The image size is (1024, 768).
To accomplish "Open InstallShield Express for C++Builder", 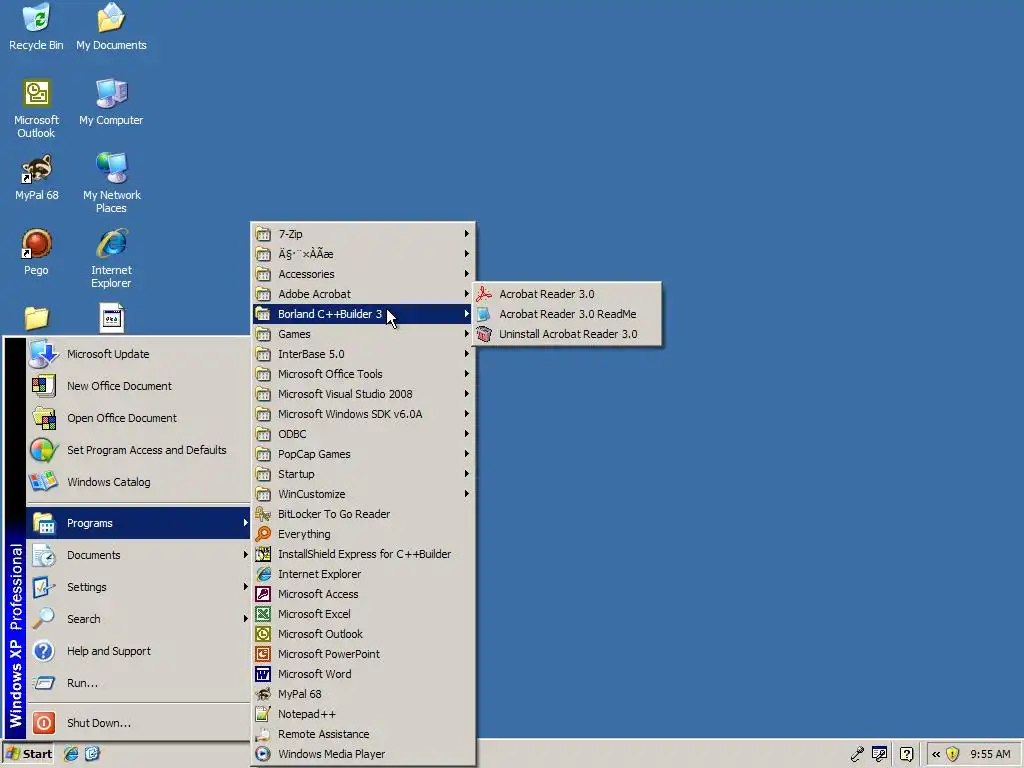I will pos(363,554).
